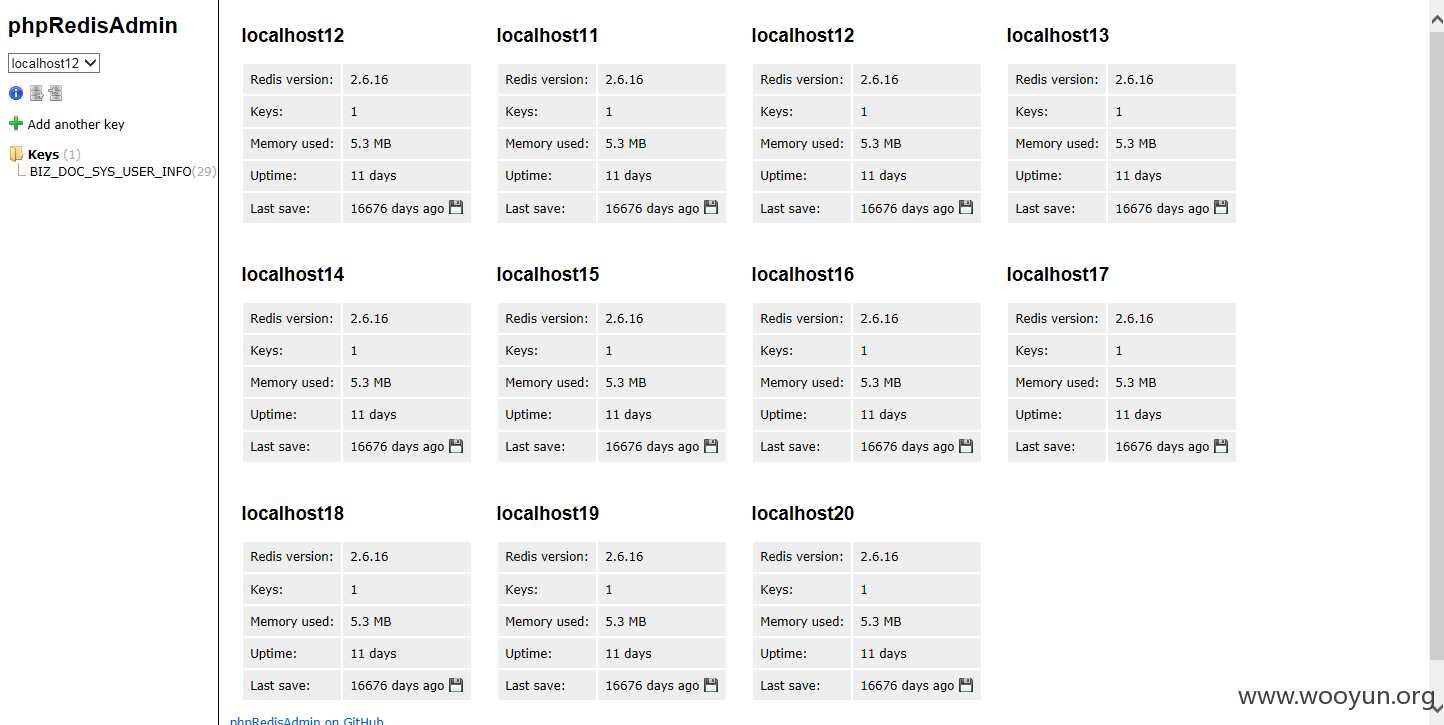This screenshot has height=725, width=1444.
Task: Click save disk icon for localhost20
Action: point(966,685)
